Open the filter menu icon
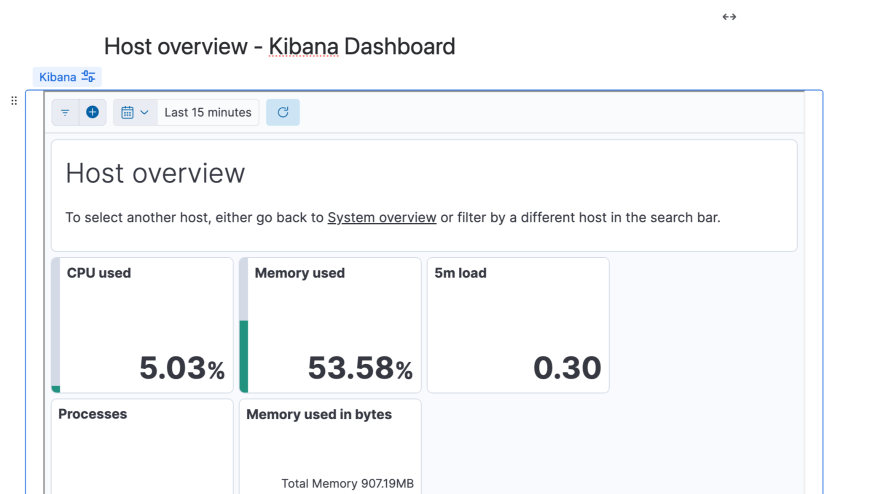The height and width of the screenshot is (494, 870). click(x=65, y=113)
